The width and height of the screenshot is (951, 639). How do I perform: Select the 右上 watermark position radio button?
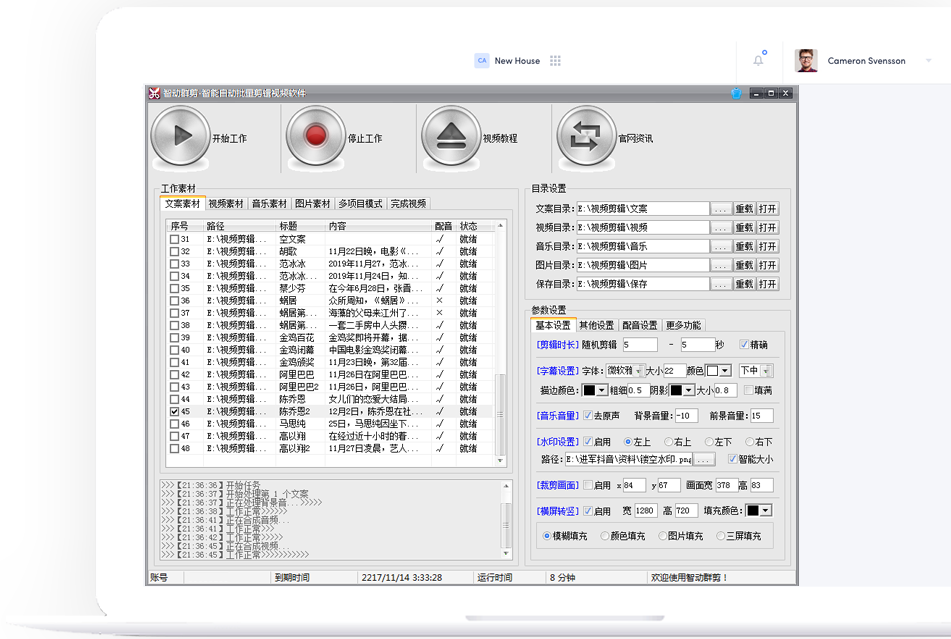tap(668, 442)
